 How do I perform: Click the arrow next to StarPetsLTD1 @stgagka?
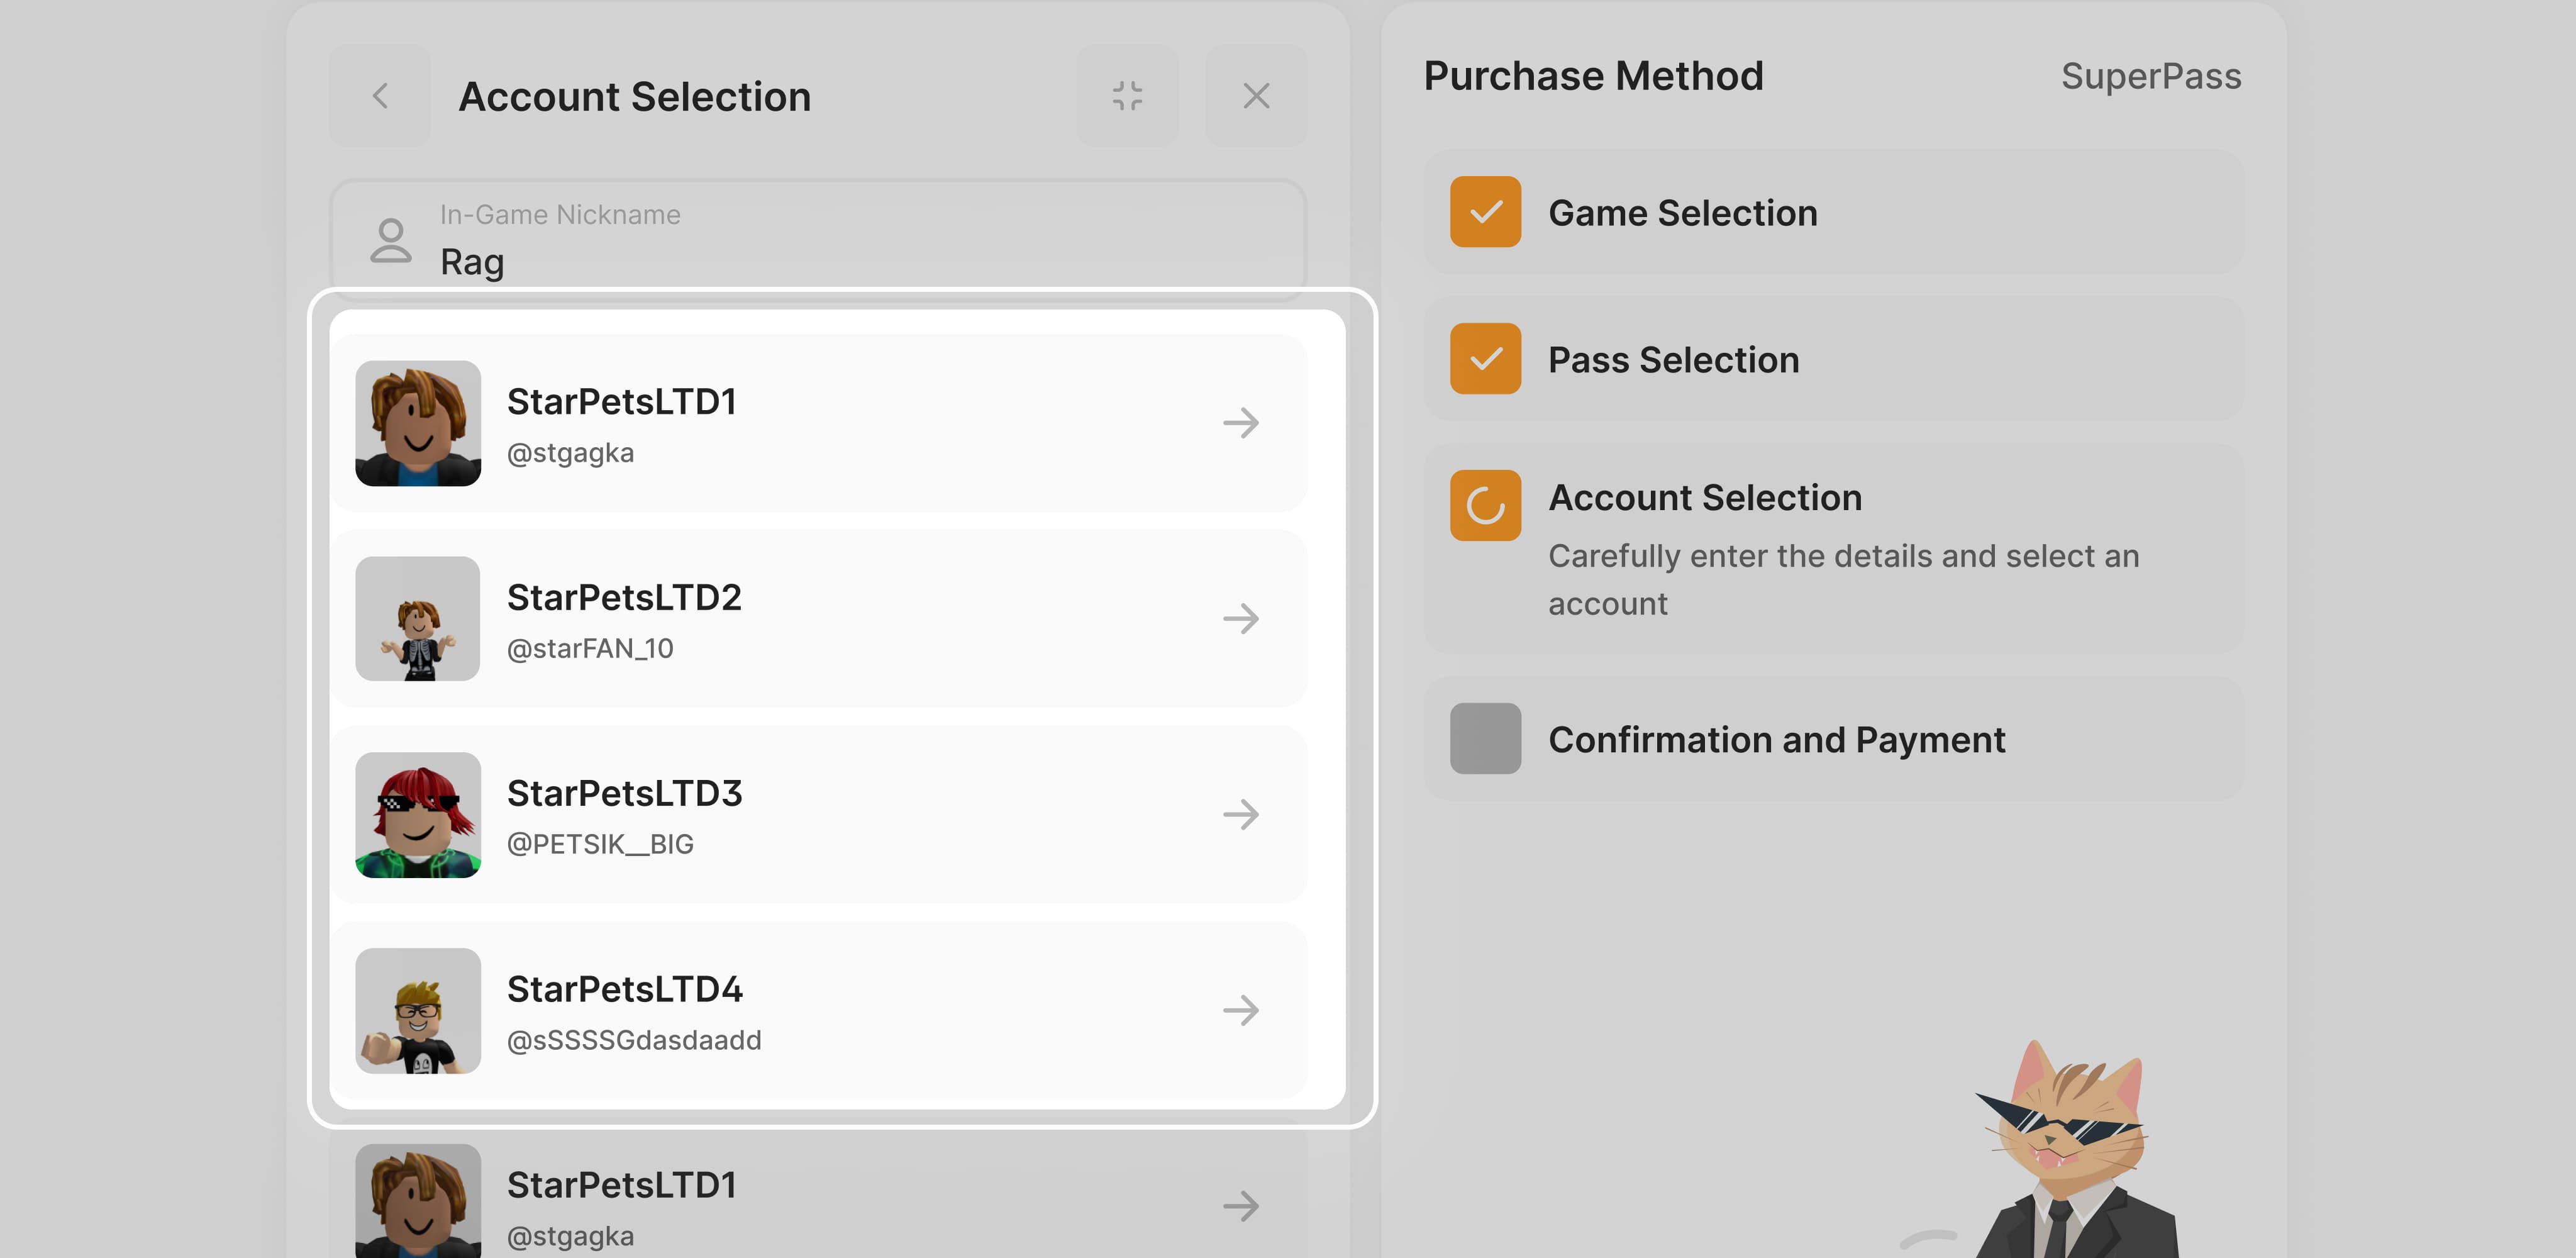coord(1240,423)
